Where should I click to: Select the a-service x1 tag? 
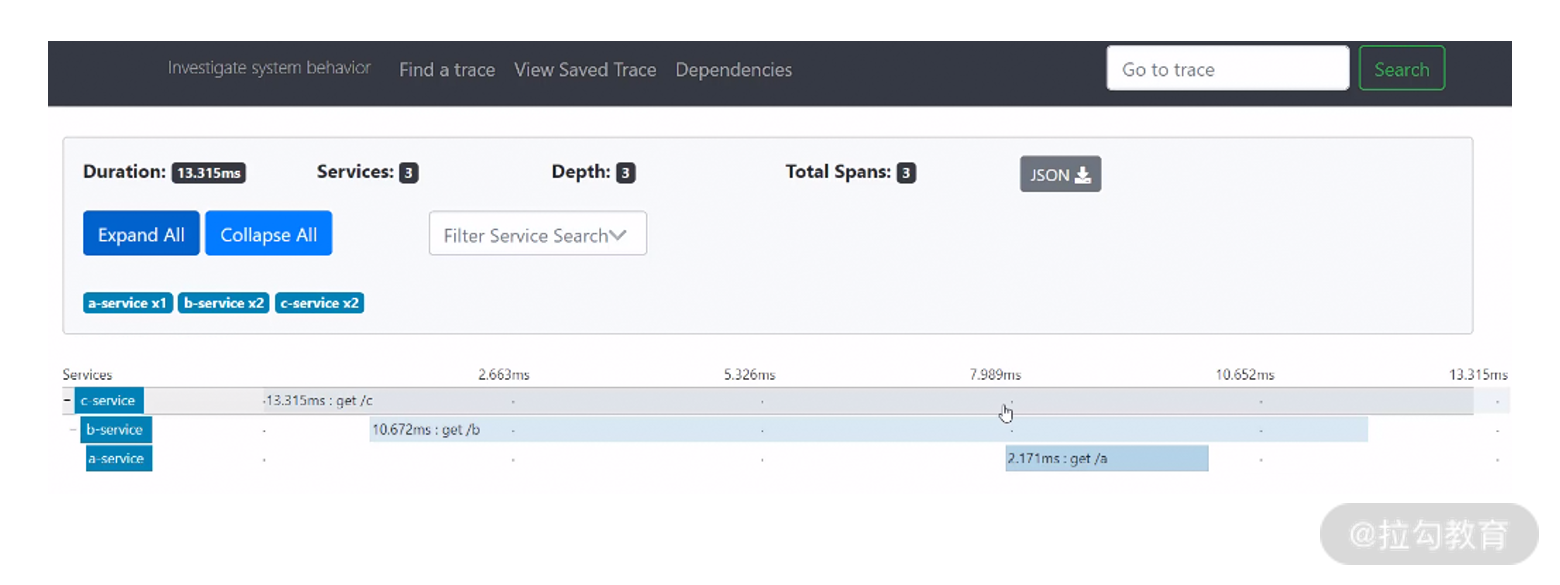[127, 303]
